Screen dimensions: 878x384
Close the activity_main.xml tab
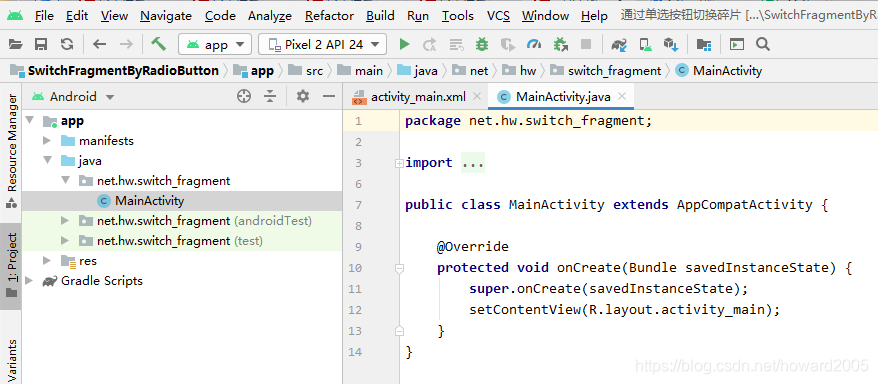click(x=477, y=96)
